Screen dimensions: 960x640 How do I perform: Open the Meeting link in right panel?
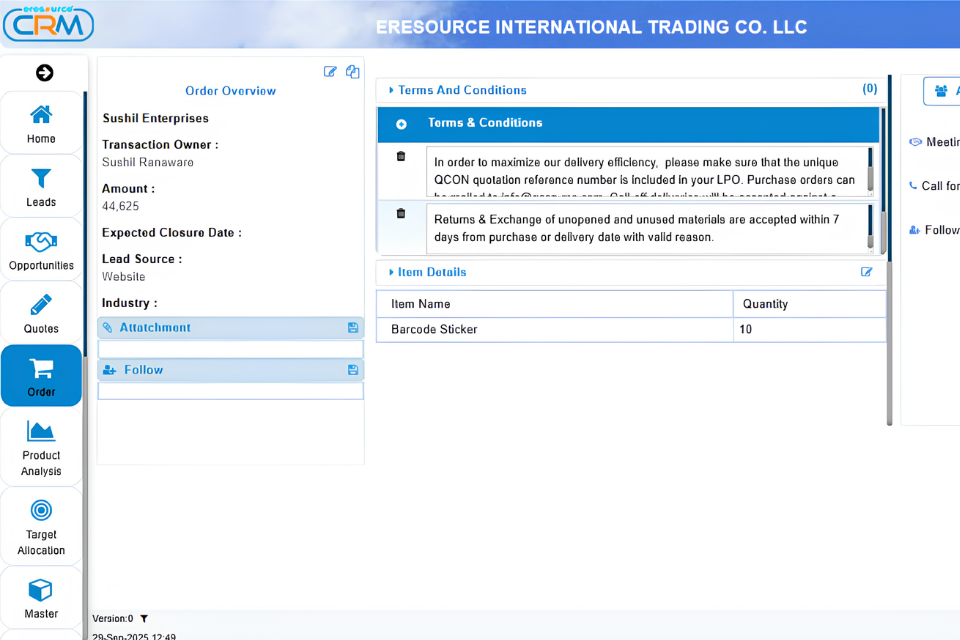click(x=936, y=142)
